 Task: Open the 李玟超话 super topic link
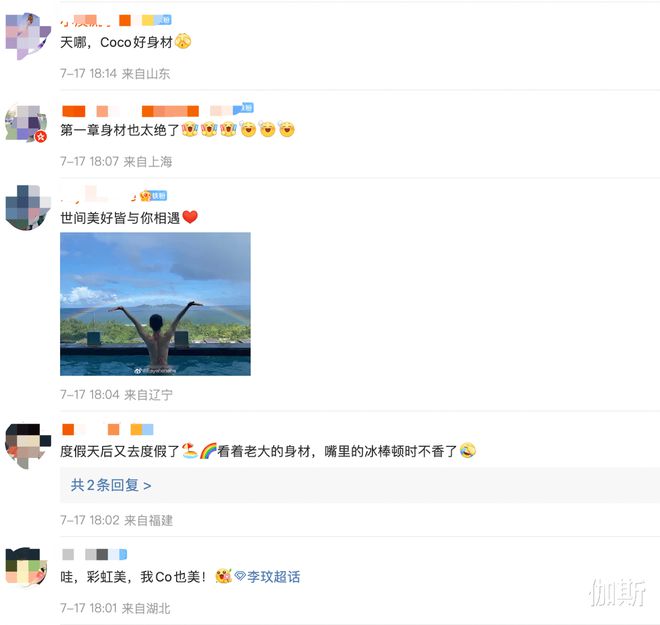click(274, 576)
